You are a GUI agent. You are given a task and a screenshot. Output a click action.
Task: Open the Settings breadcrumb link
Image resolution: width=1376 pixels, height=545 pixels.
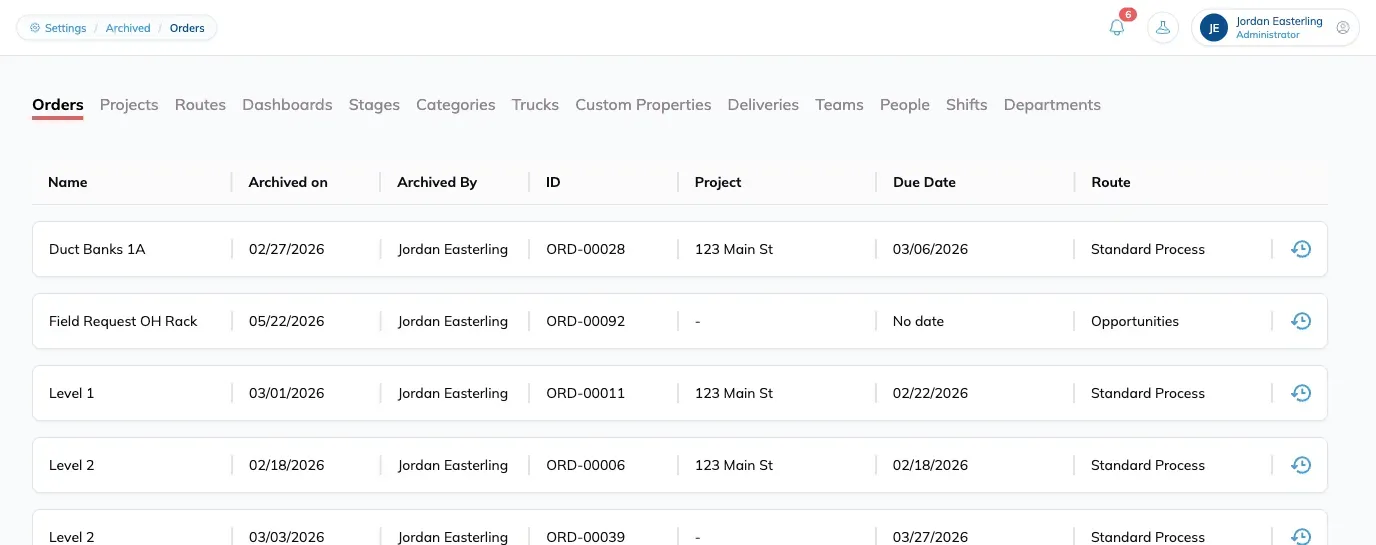pyautogui.click(x=66, y=28)
